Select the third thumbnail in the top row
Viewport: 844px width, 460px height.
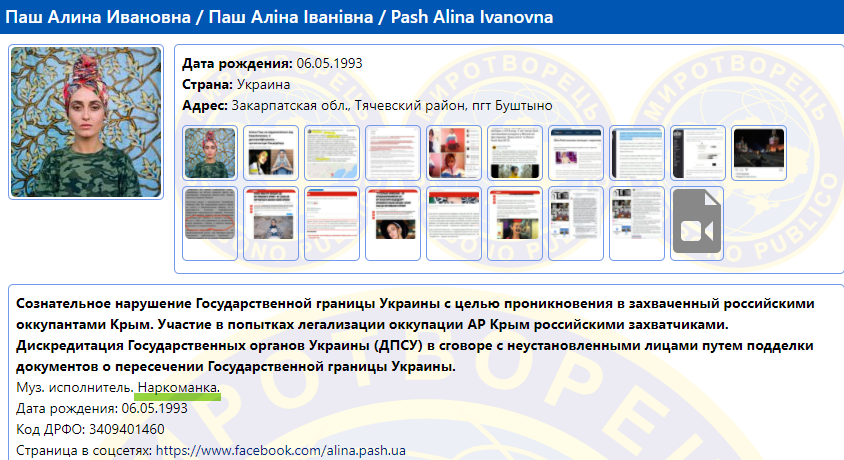(332, 153)
